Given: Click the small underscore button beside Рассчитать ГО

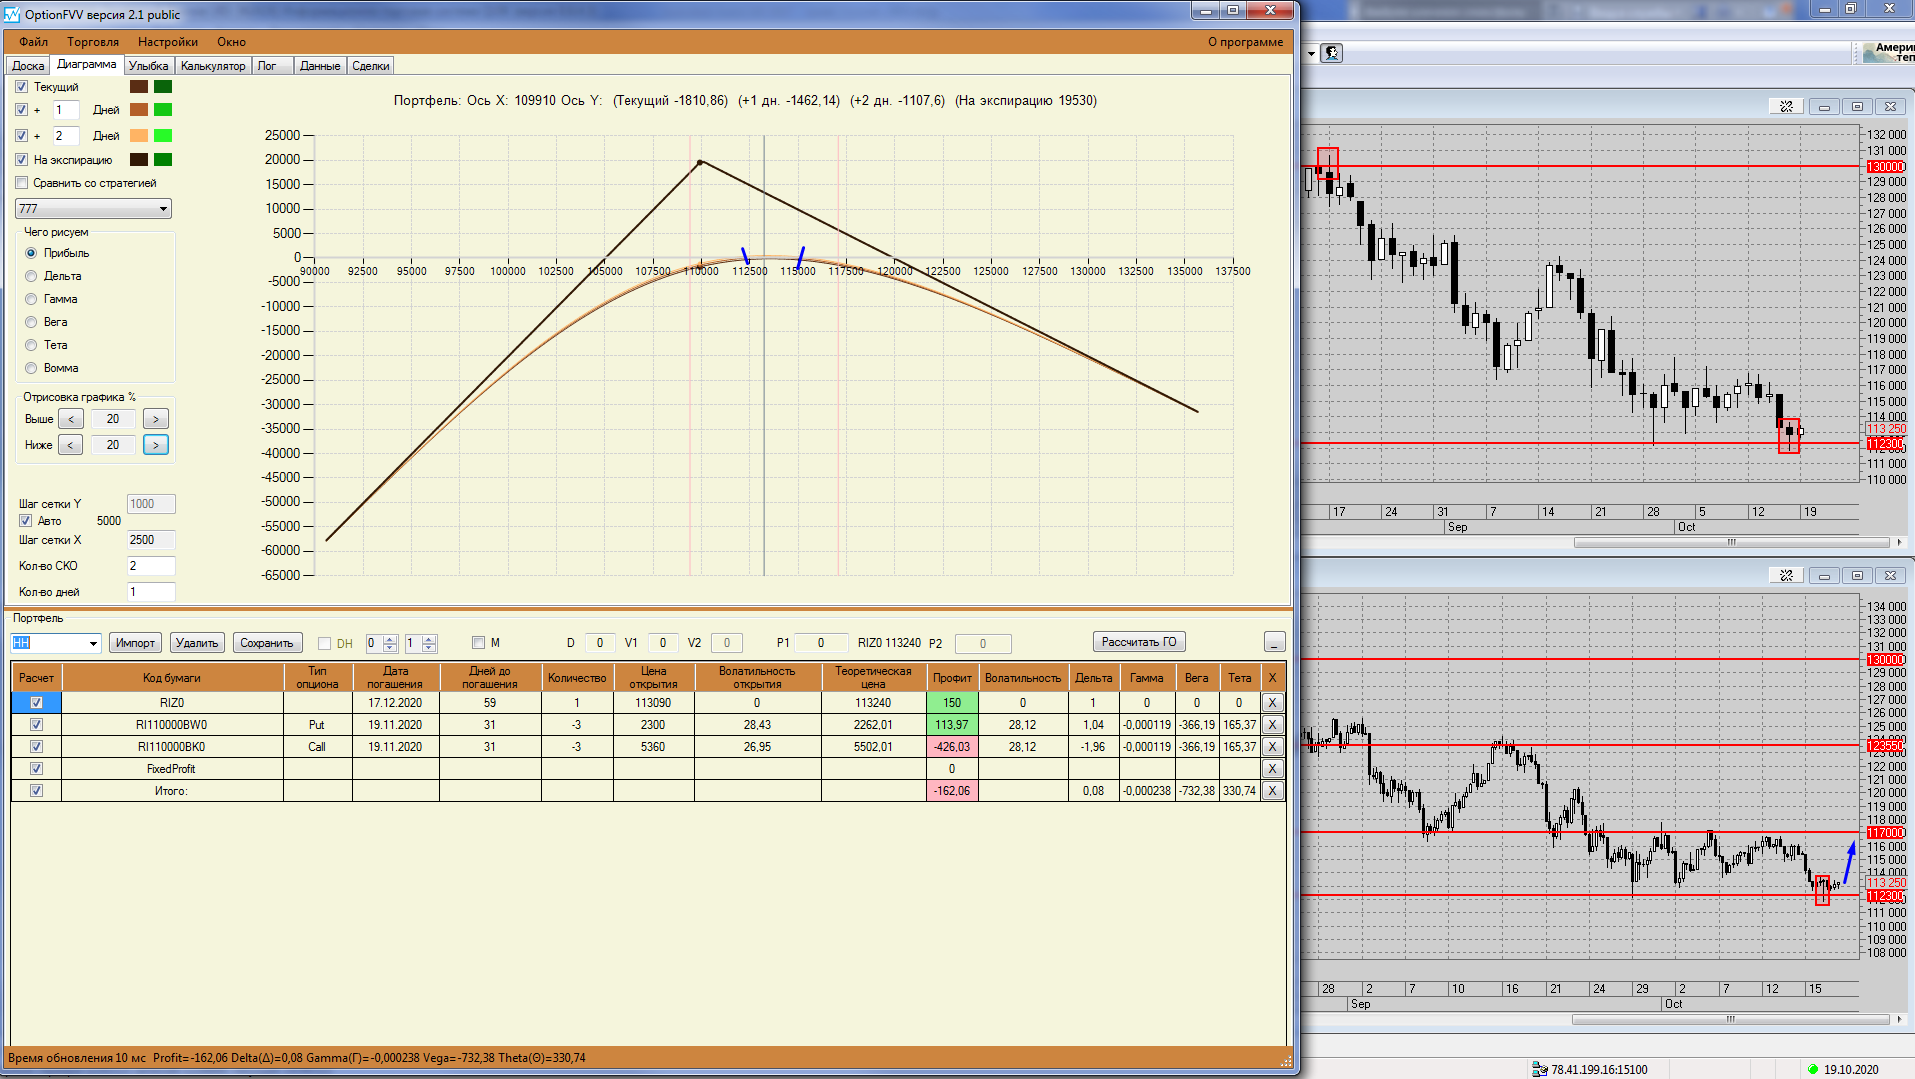Looking at the screenshot, I should tap(1274, 642).
